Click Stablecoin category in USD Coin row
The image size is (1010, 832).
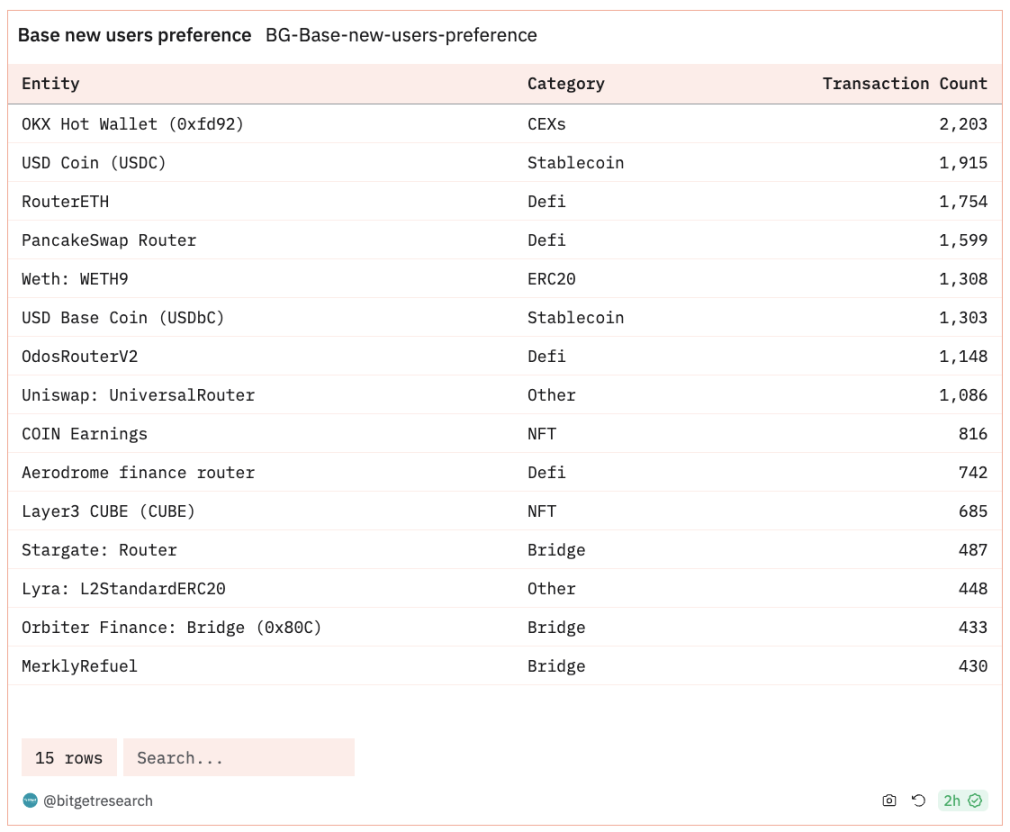pyautogui.click(x=575, y=163)
